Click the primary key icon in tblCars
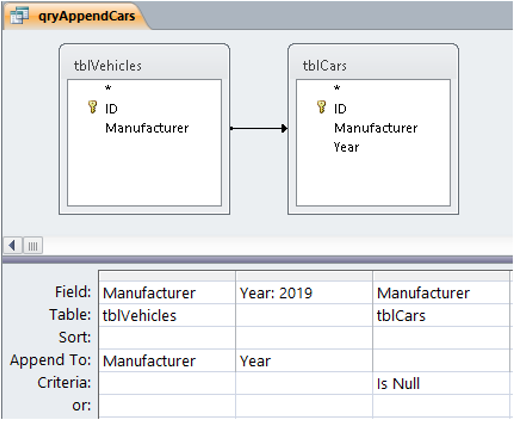The height and width of the screenshot is (421, 514). pos(321,107)
